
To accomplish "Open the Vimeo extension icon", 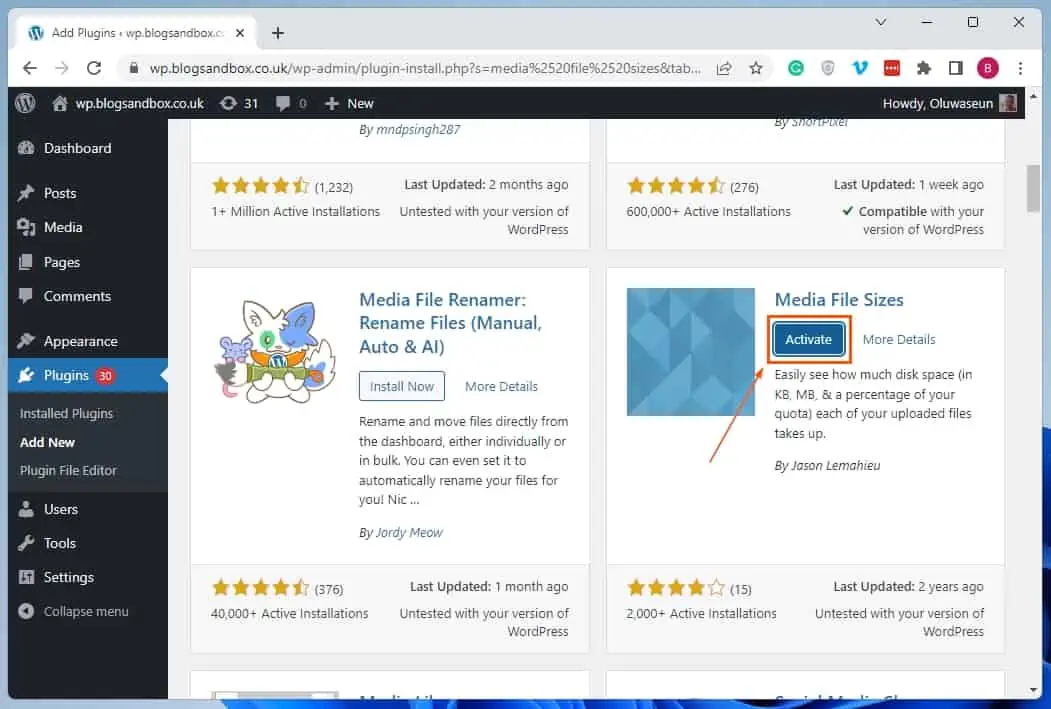I will point(860,68).
